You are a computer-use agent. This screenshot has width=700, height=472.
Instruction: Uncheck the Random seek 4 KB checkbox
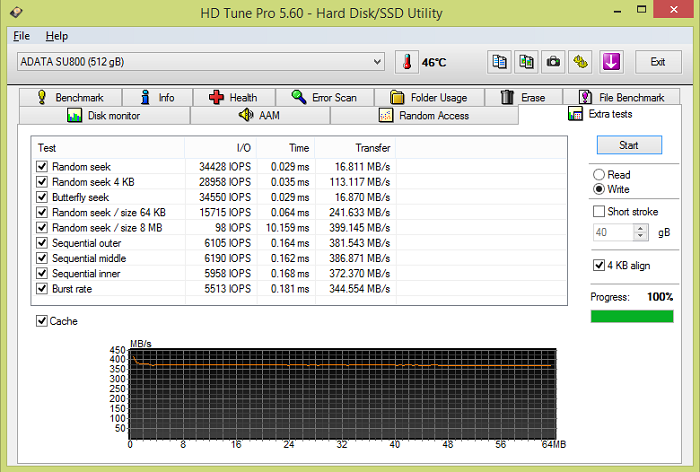[x=42, y=182]
